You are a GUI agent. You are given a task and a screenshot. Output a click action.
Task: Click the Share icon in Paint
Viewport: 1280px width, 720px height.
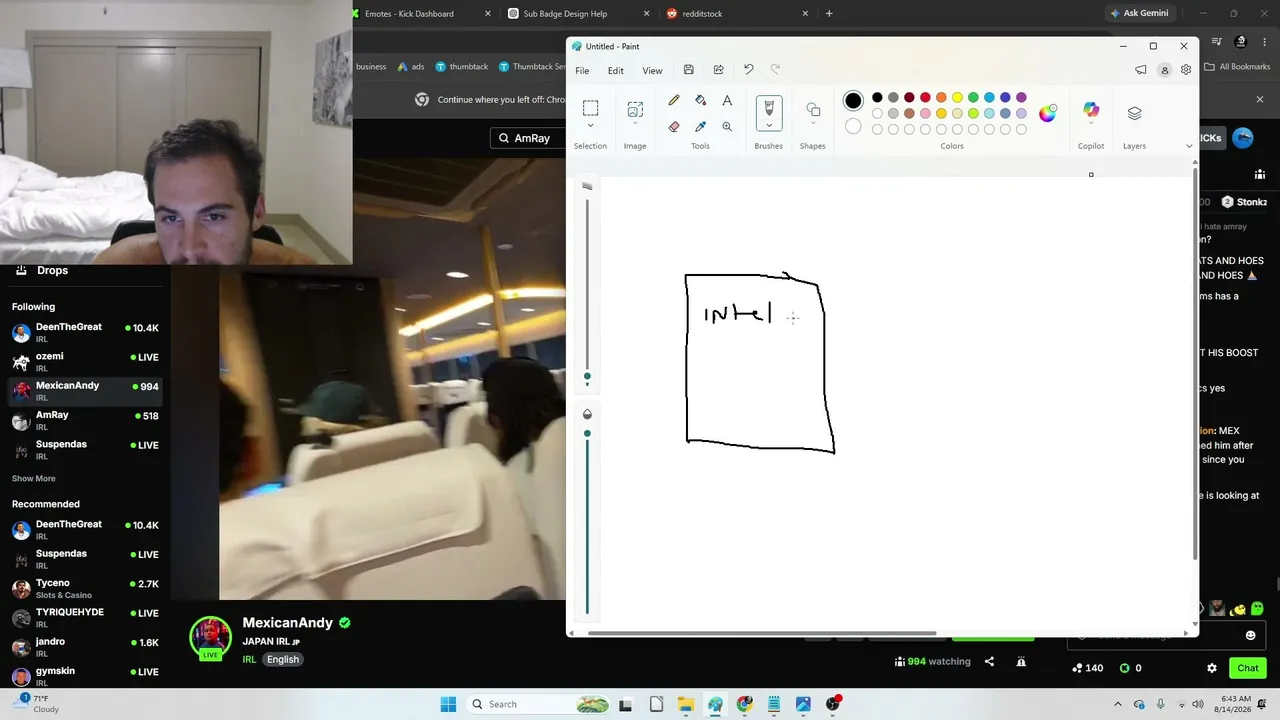pyautogui.click(x=718, y=70)
